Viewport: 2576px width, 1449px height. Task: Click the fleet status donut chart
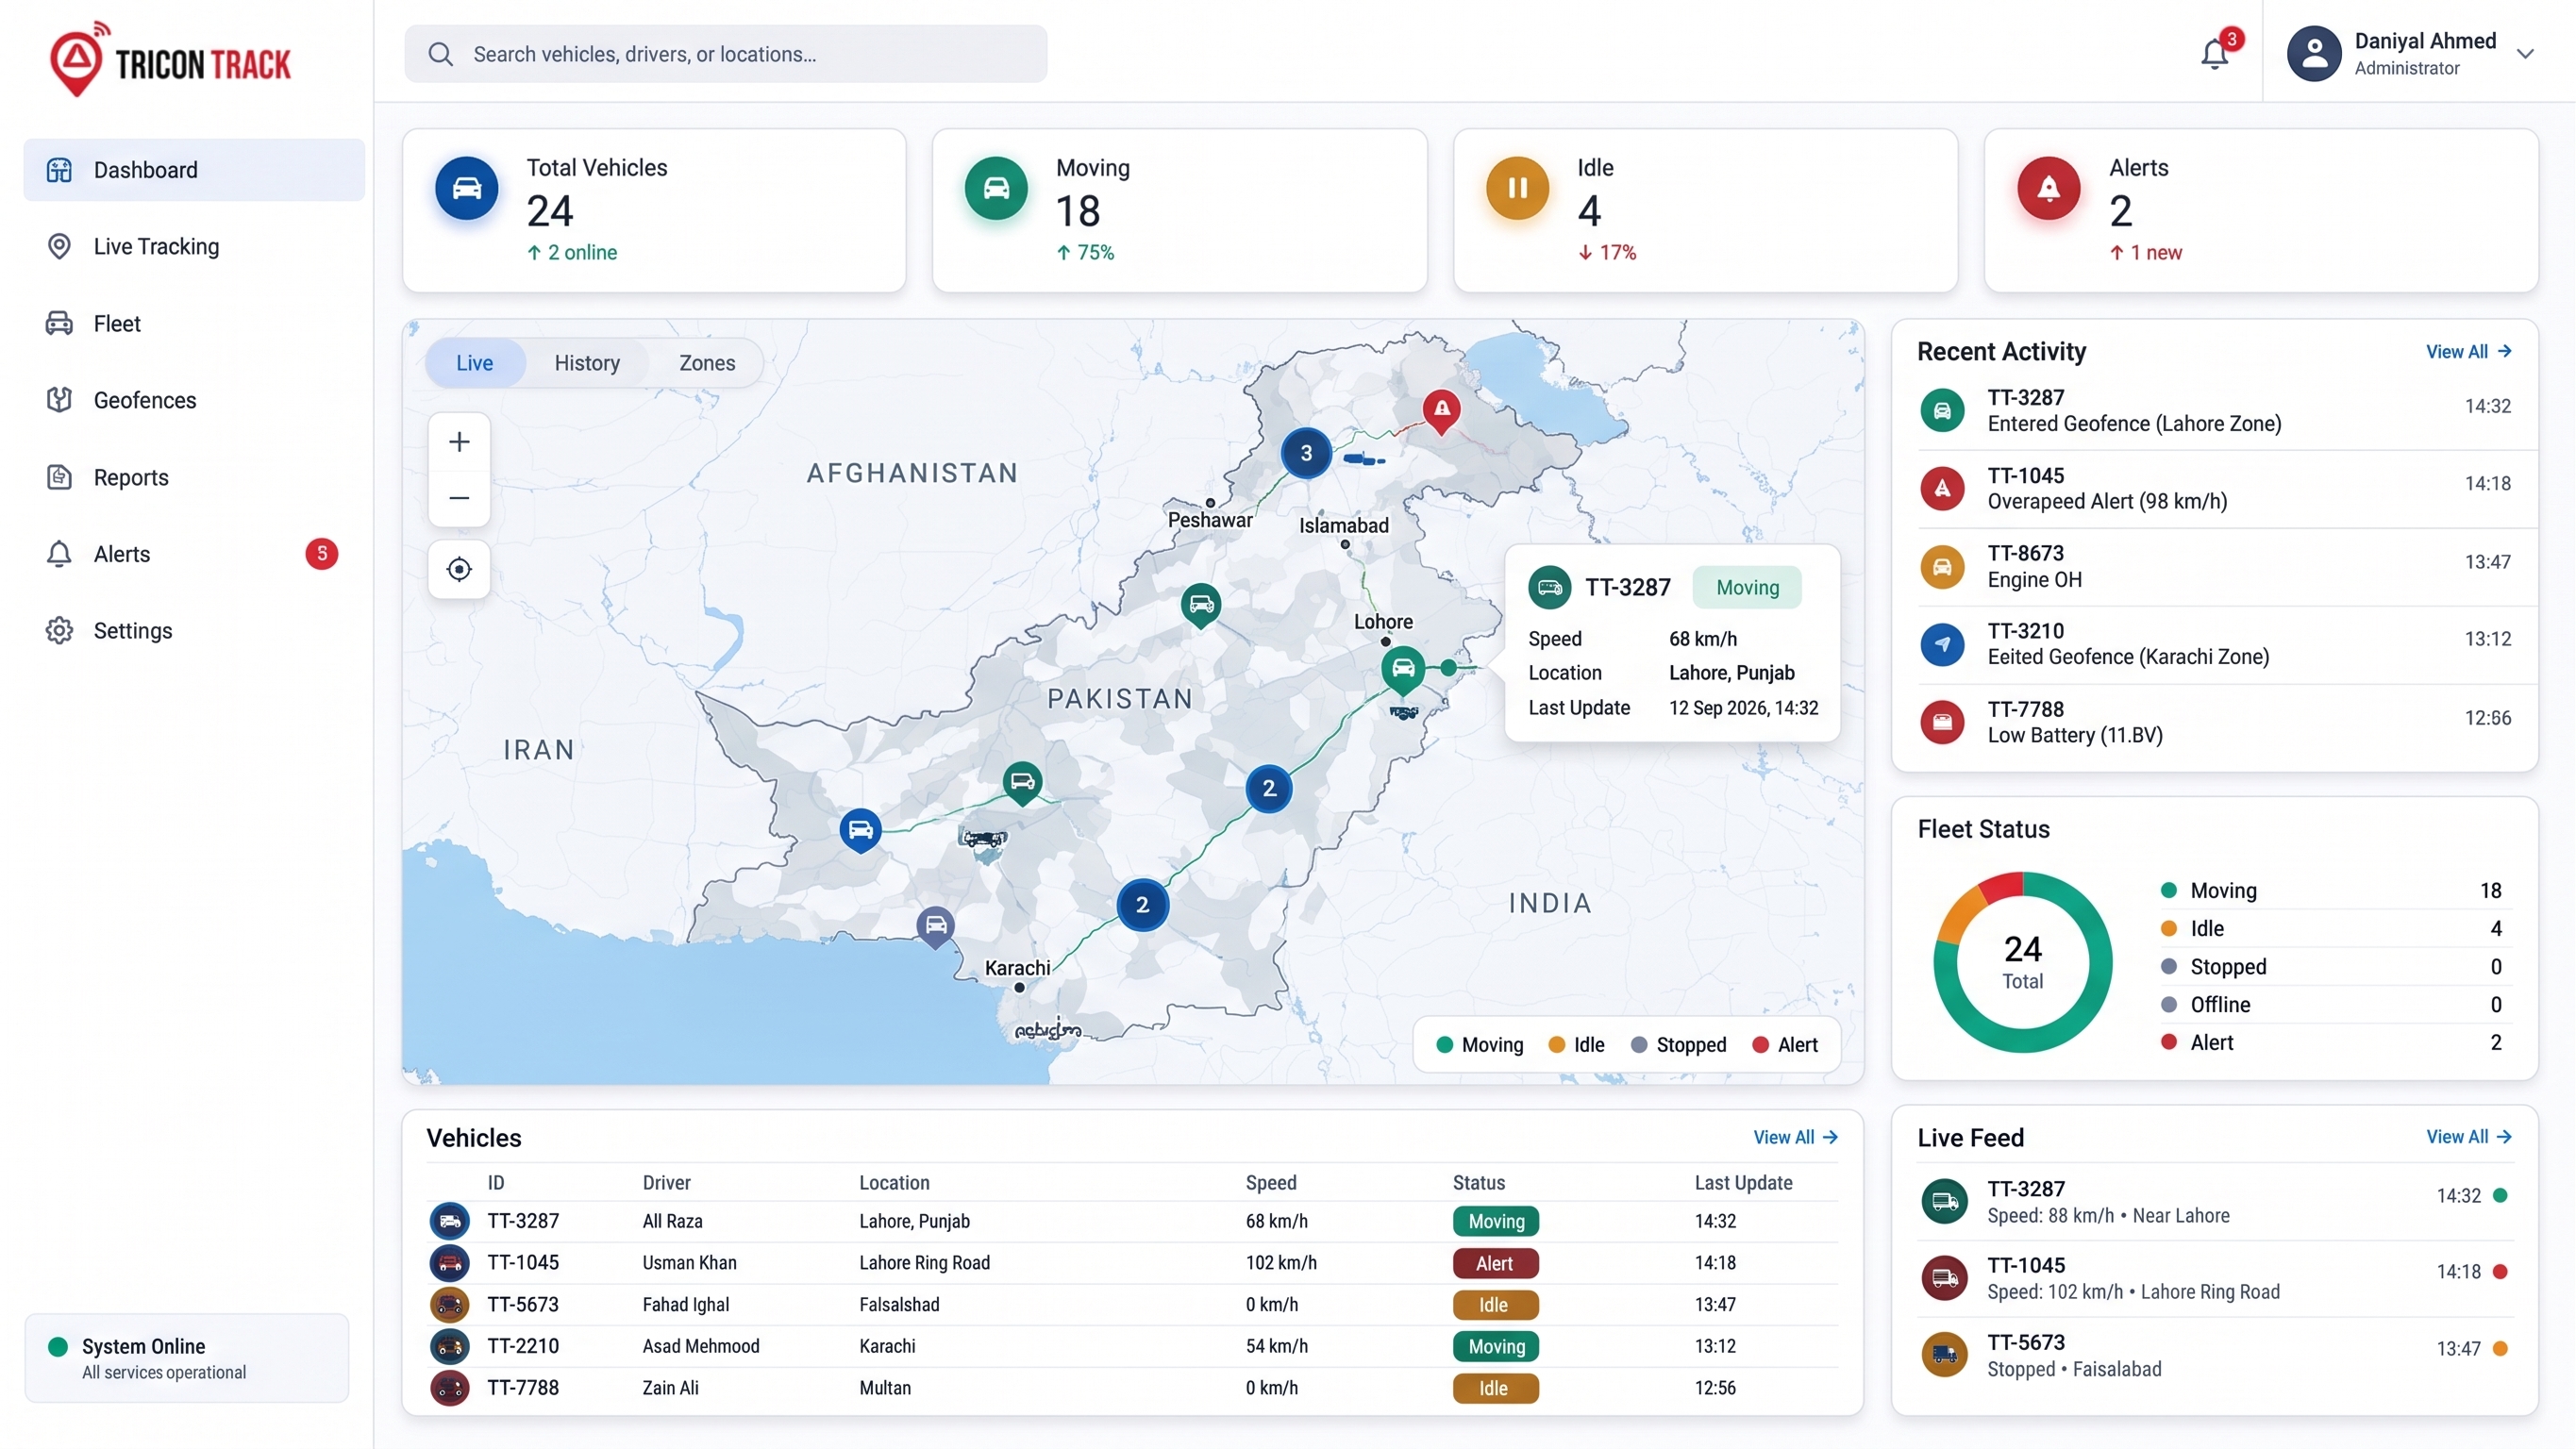pyautogui.click(x=2022, y=962)
